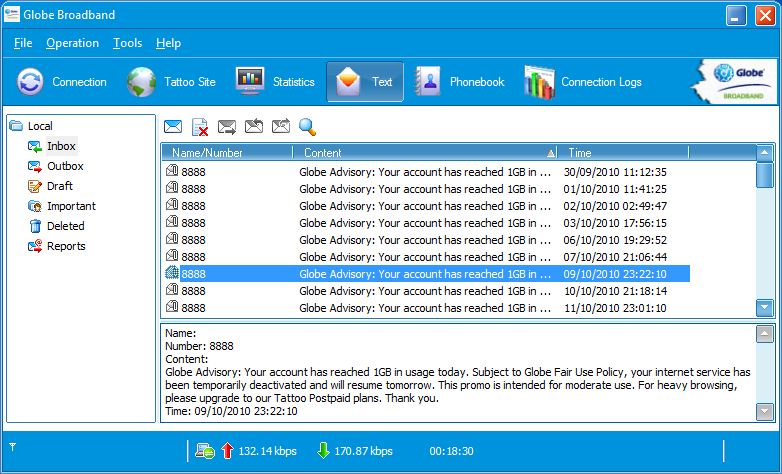This screenshot has width=782, height=474.
Task: Click the window title bar app icon
Action: tap(12, 14)
